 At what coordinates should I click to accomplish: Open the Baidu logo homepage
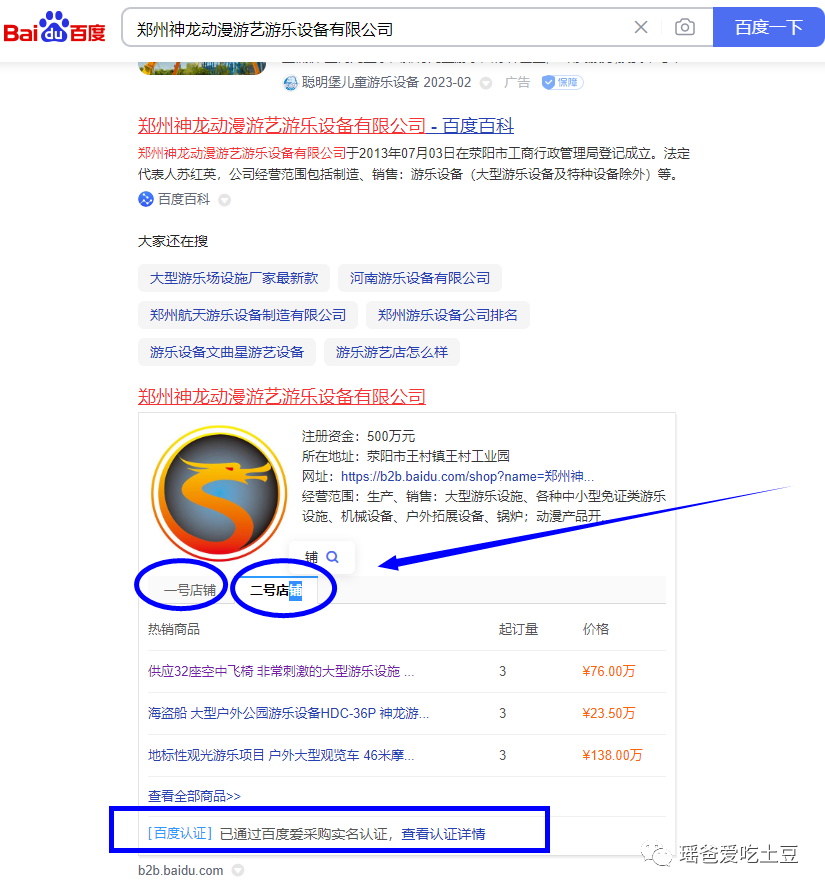click(x=55, y=28)
